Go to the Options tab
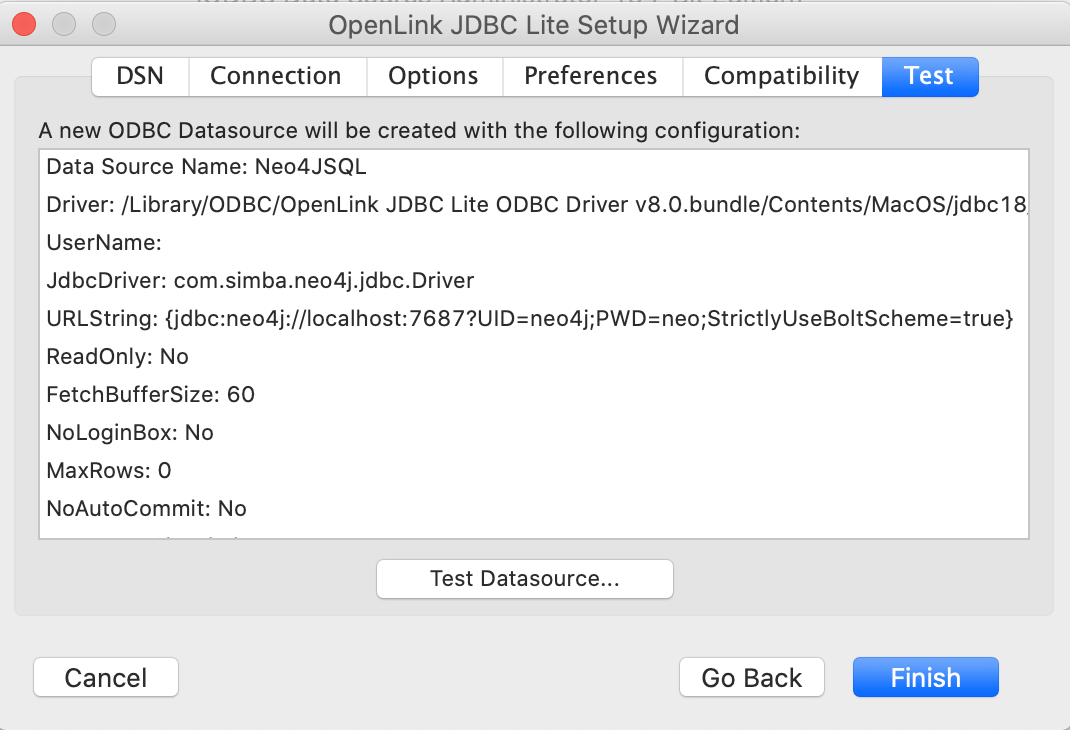The height and width of the screenshot is (730, 1070). [433, 76]
